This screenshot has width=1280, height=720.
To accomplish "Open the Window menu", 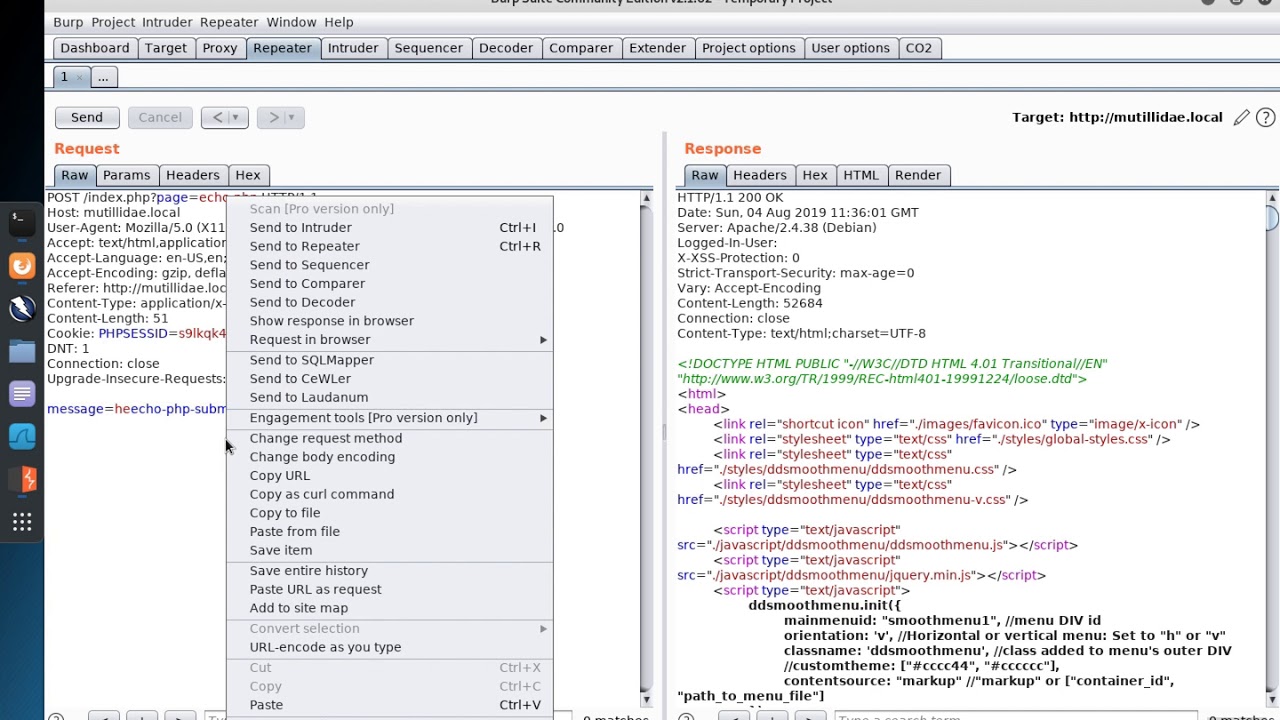I will tap(291, 22).
